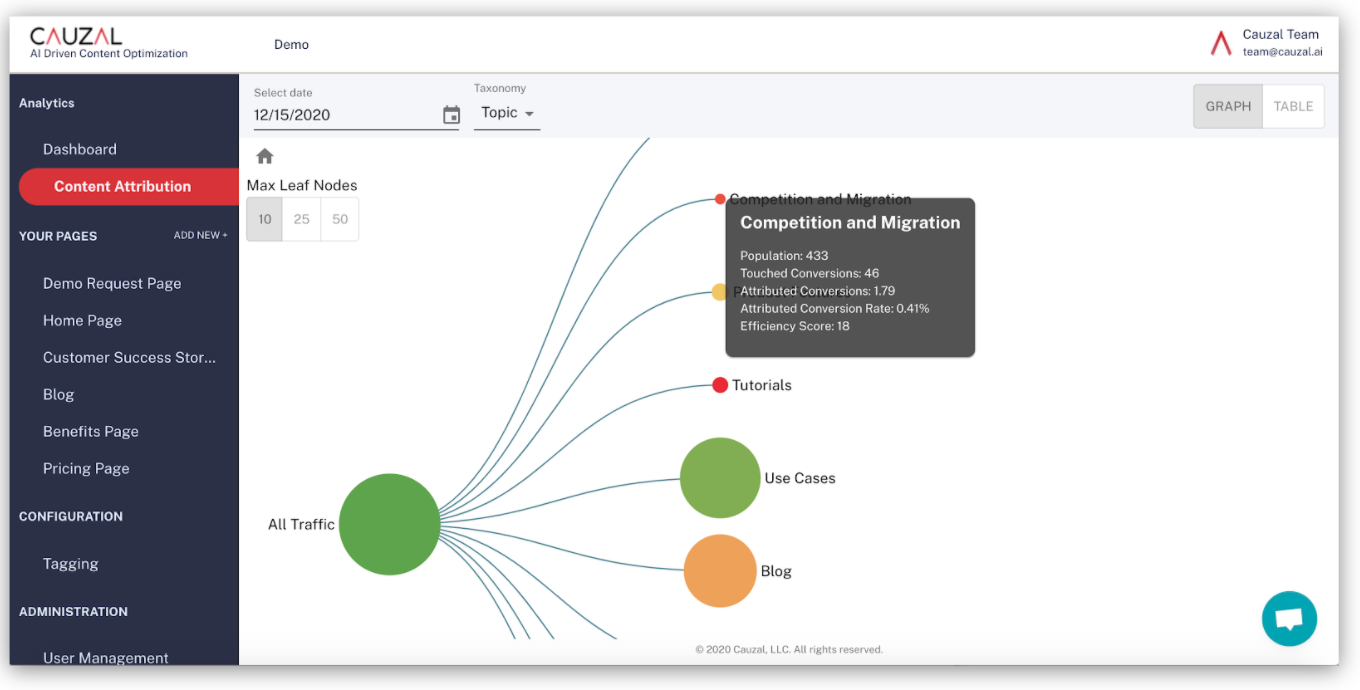Click team@cauzal.ai account email

[1282, 52]
